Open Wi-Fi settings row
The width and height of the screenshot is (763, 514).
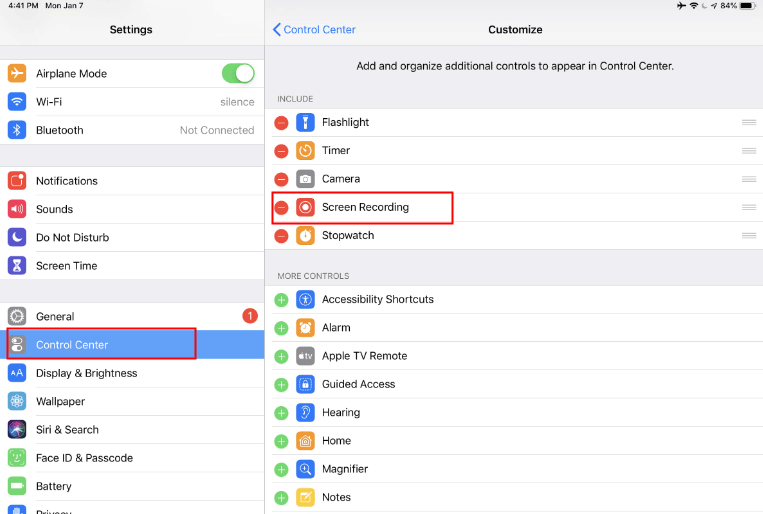pos(132,102)
